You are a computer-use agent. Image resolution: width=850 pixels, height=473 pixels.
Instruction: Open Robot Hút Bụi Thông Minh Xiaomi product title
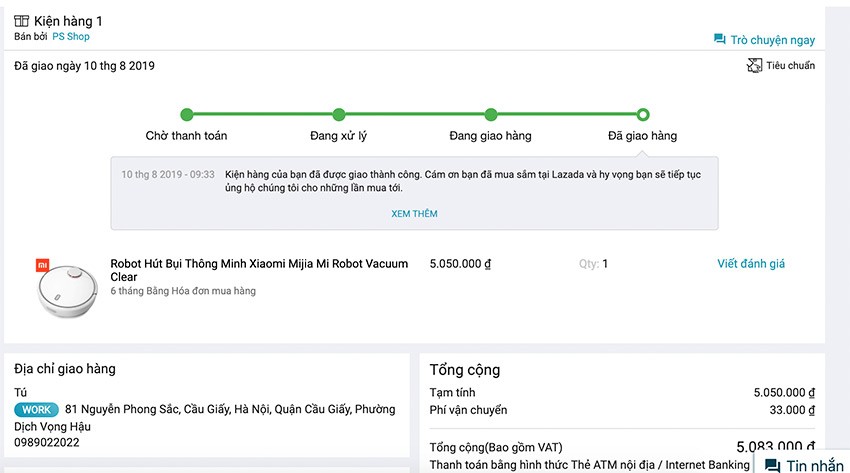259,270
